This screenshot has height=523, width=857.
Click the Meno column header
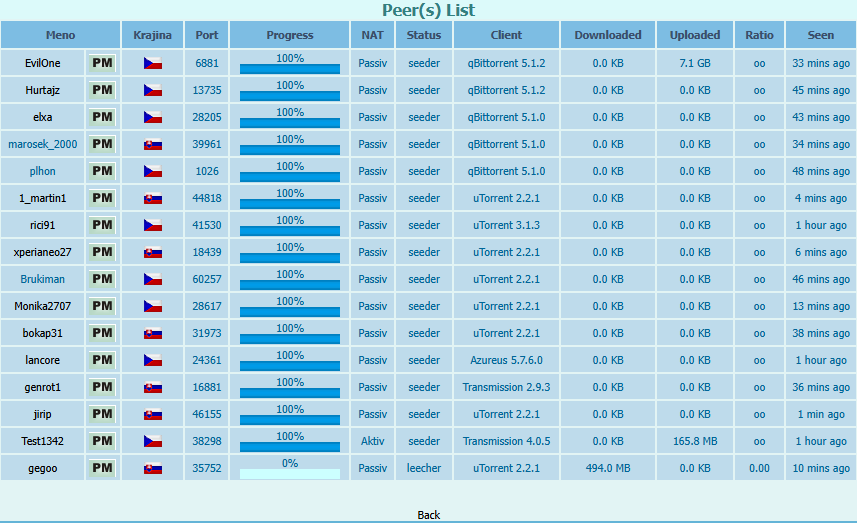pos(60,35)
